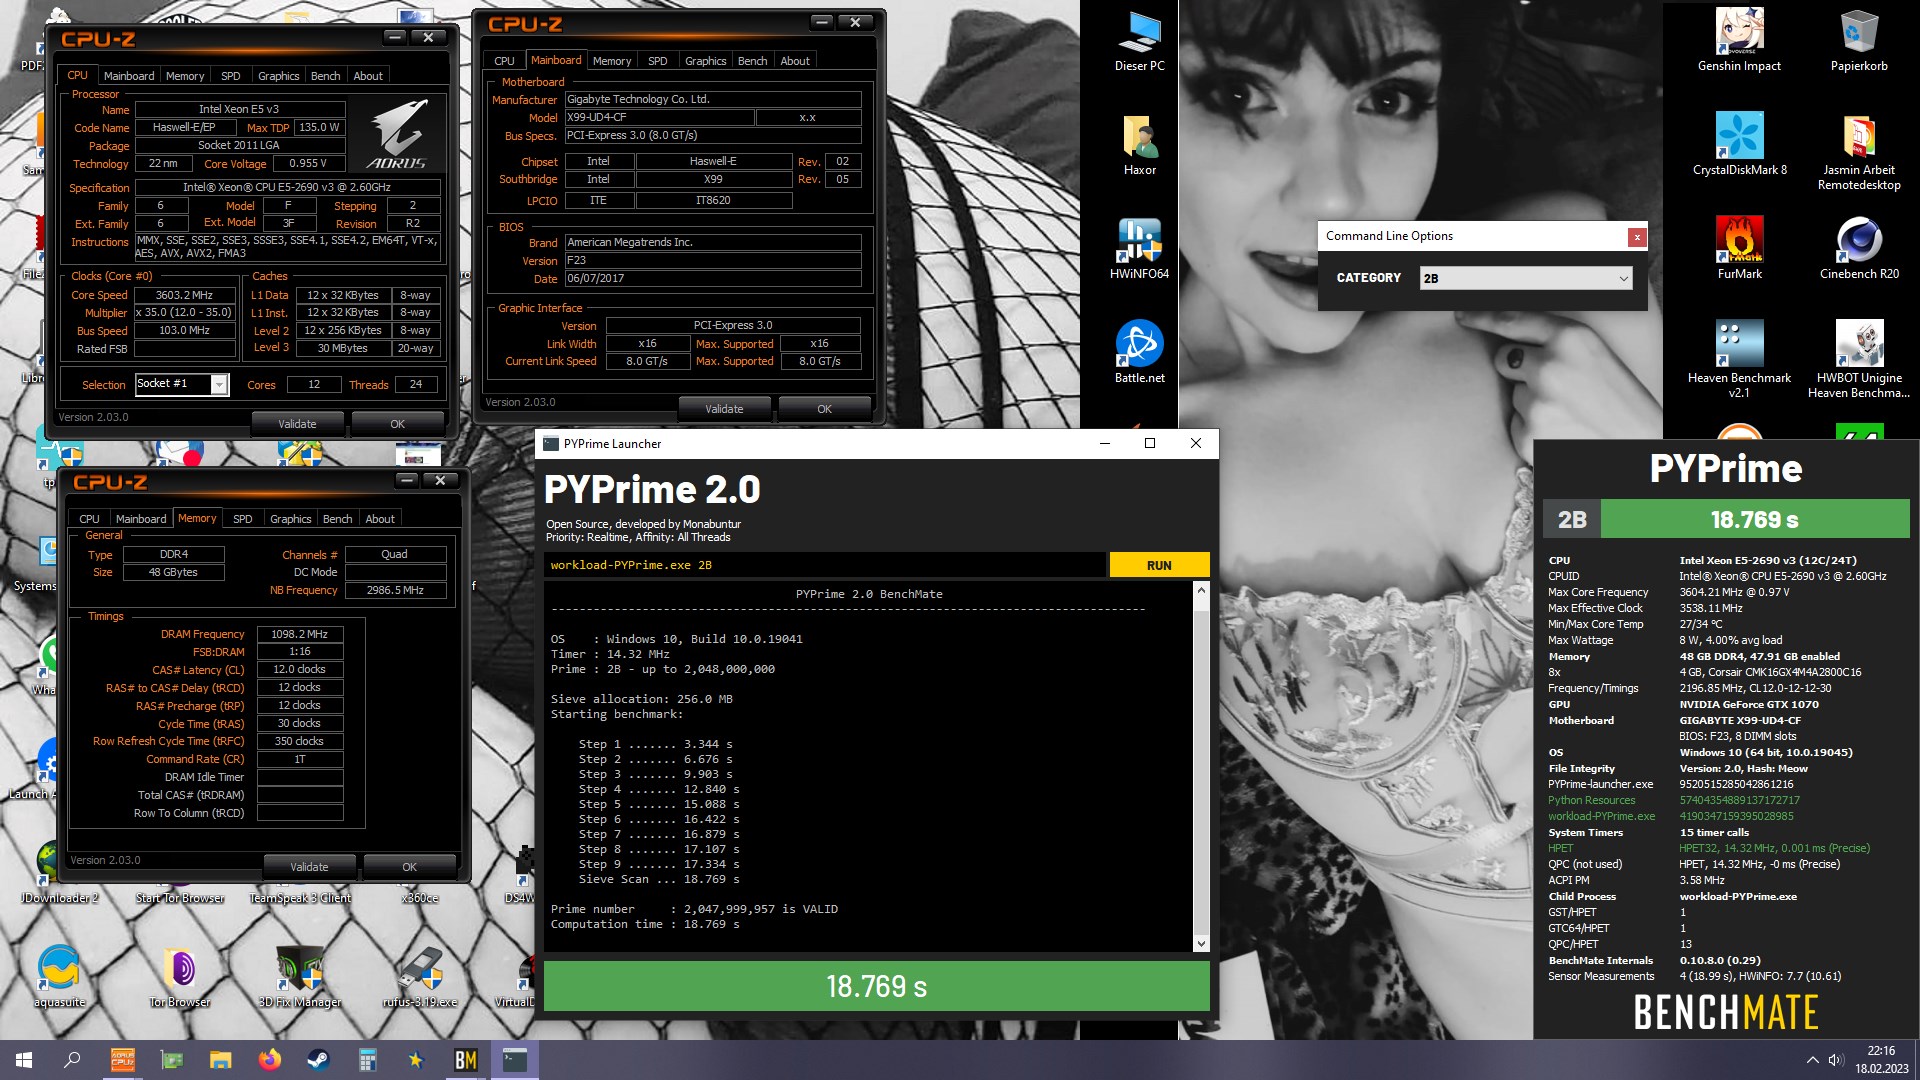Click Validate in CPU-Z CPU window
The height and width of the screenshot is (1080, 1920).
coord(297,424)
